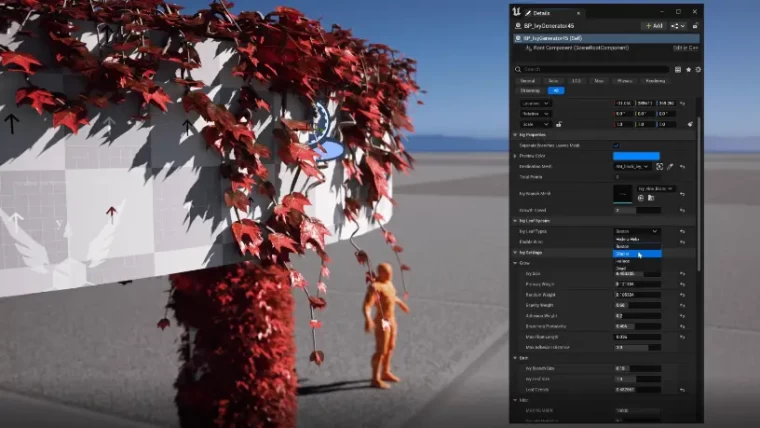Expand the Preview Color property
This screenshot has height=428, width=760.
coord(515,156)
